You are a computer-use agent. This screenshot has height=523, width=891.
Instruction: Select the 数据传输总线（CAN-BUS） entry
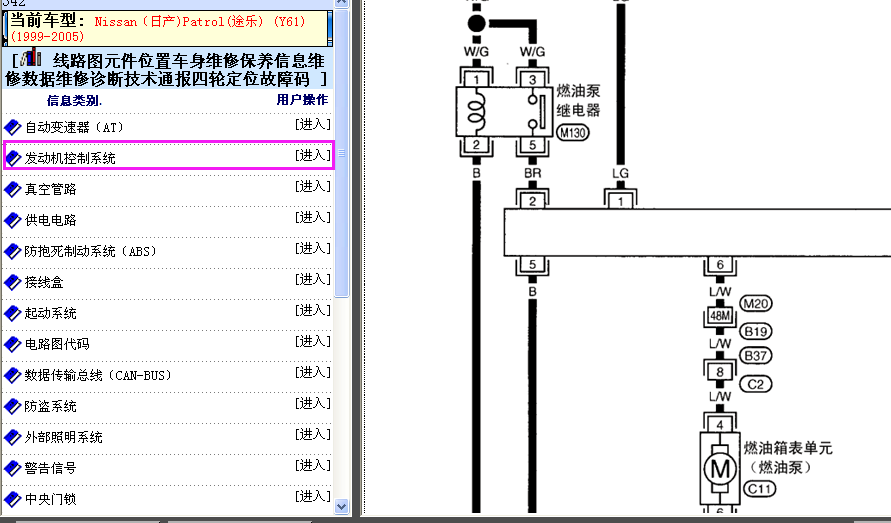pos(98,375)
